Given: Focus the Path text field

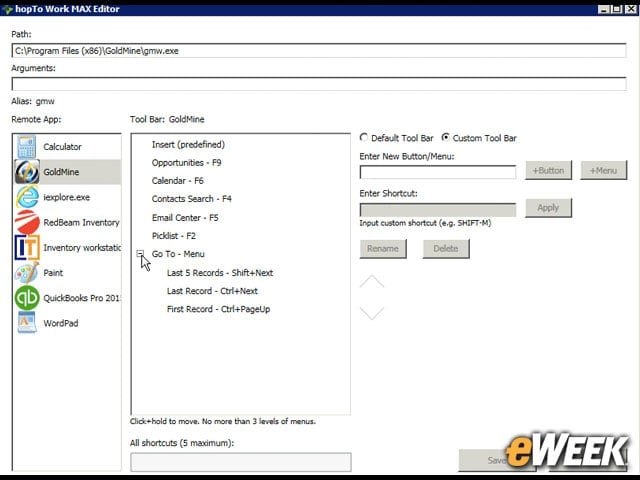Looking at the screenshot, I should pyautogui.click(x=319, y=51).
